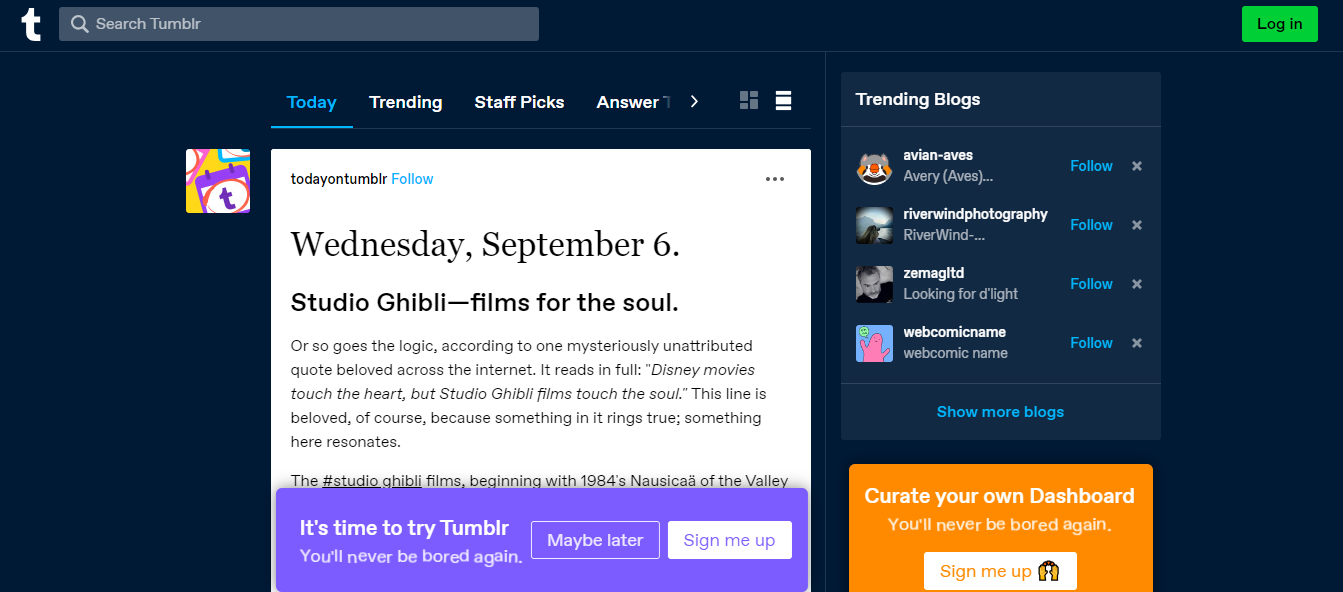Viewport: 1343px width, 592px height.
Task: Open the riverwindphotography blog avatar
Action: [874, 225]
